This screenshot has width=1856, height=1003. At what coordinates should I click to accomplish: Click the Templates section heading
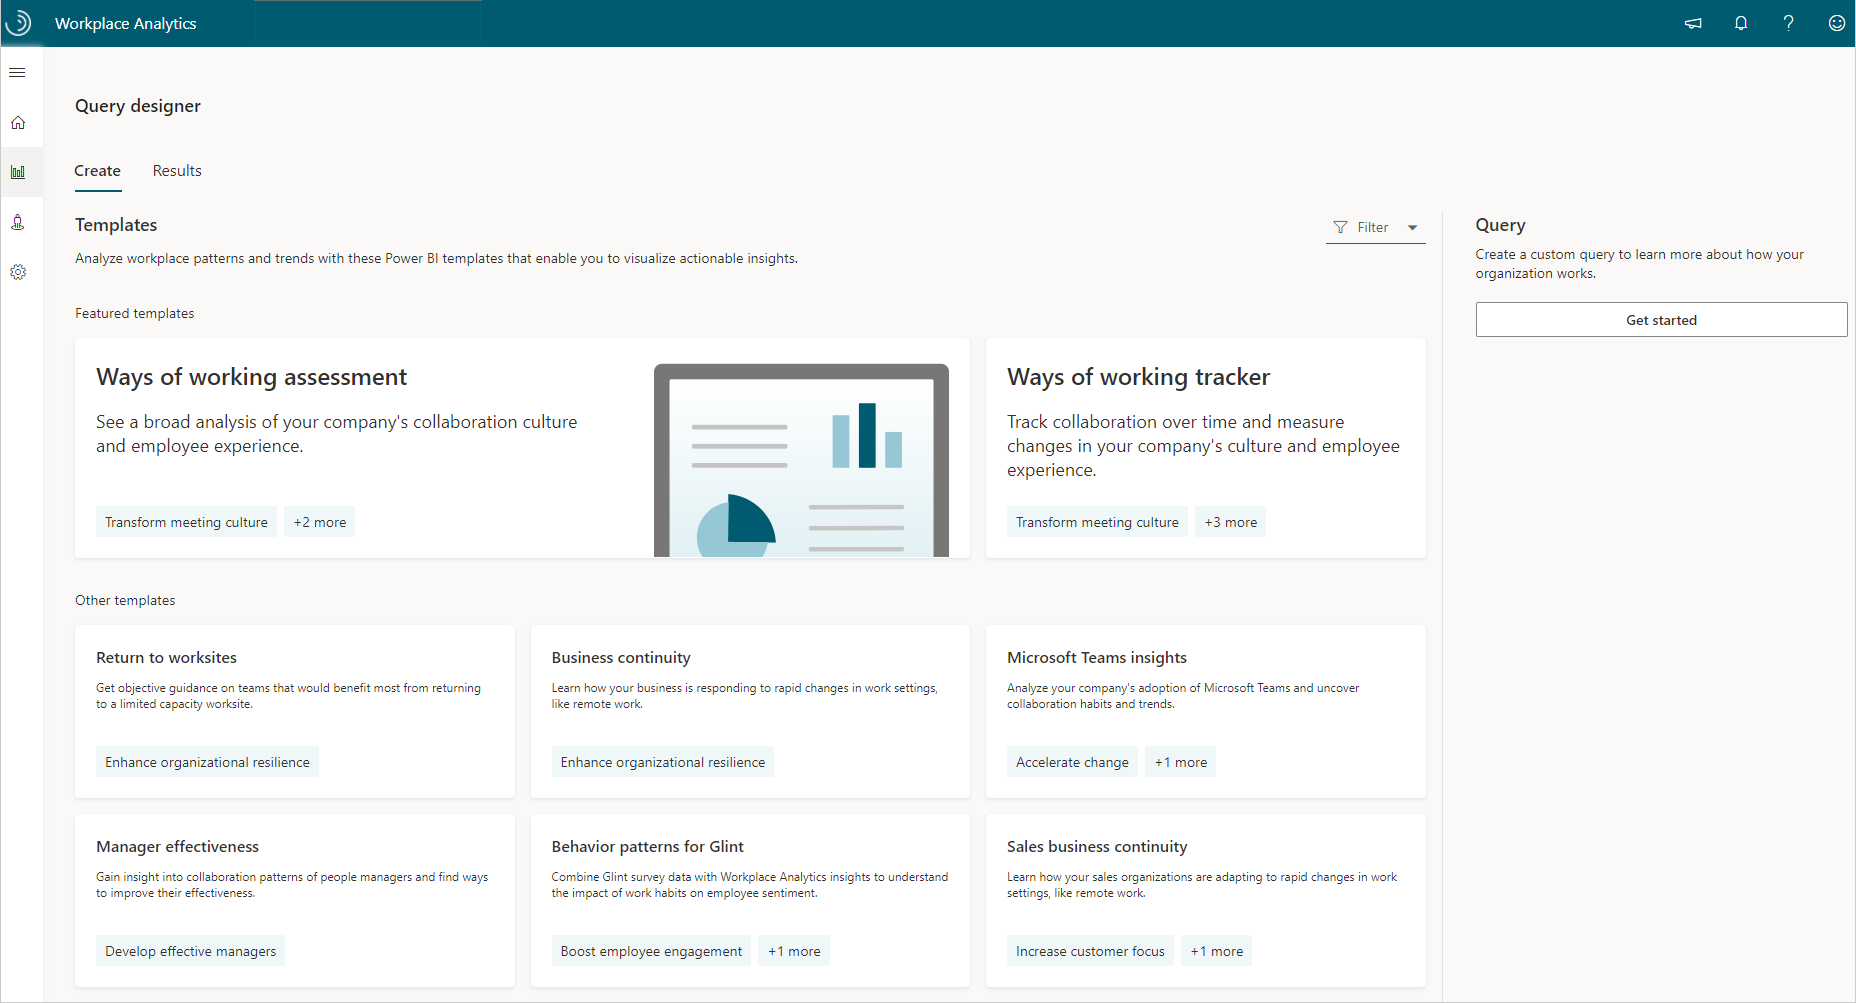click(116, 225)
